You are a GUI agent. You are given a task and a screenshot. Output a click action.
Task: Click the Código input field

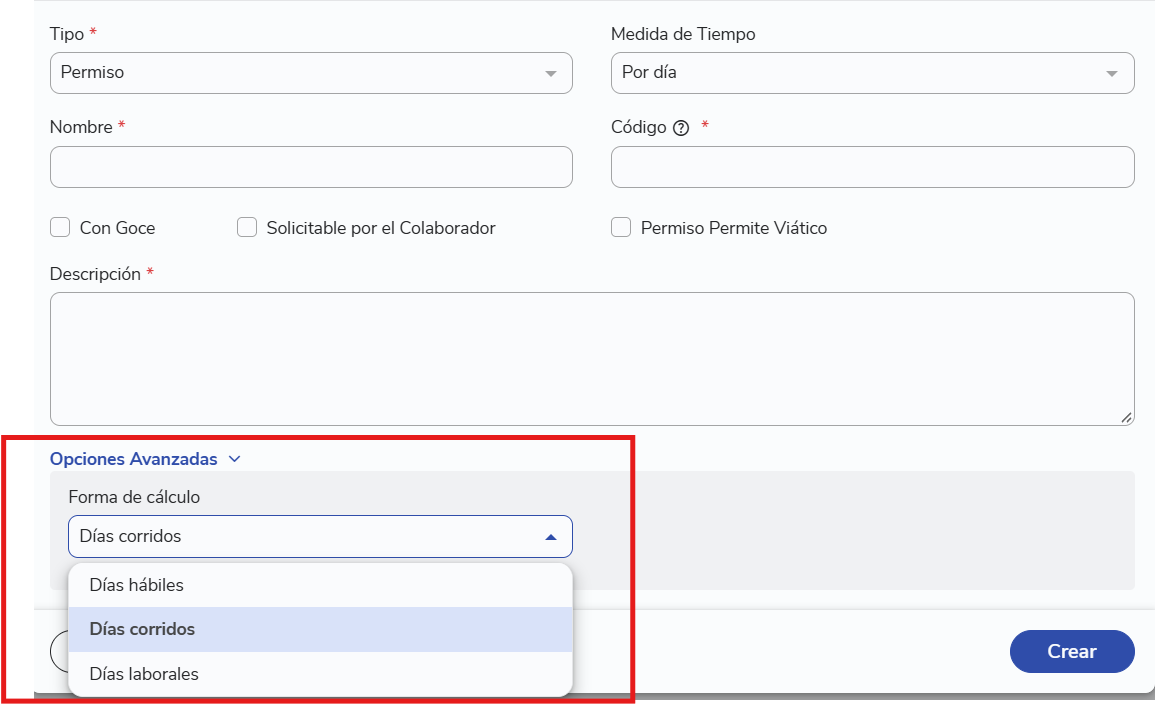872,167
